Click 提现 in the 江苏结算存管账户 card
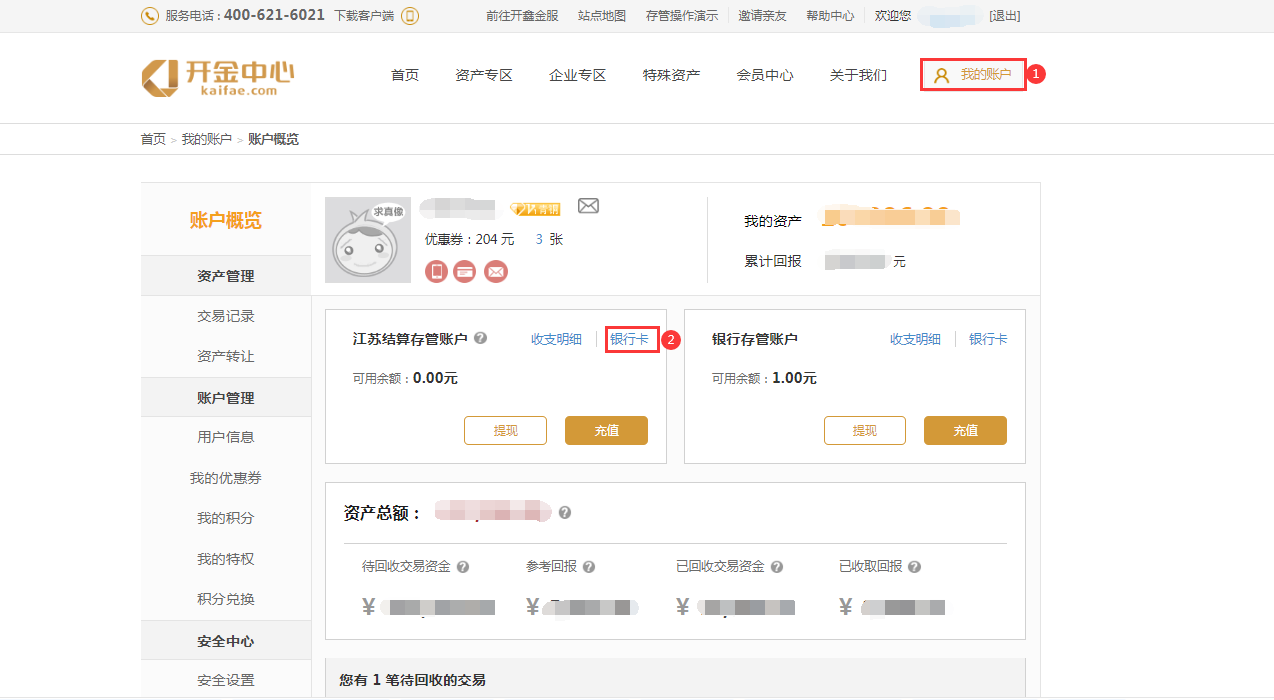 pos(506,430)
